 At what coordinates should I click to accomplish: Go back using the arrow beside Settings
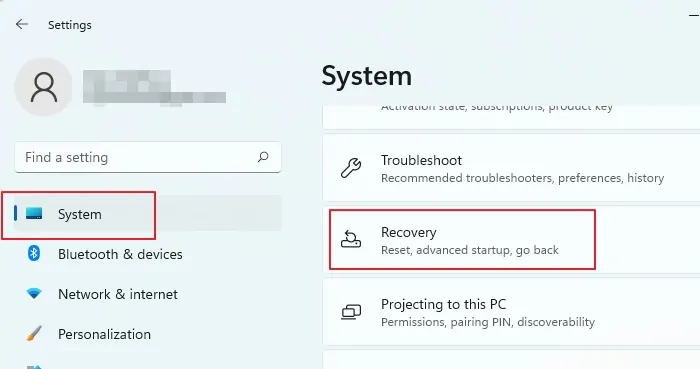tap(21, 24)
